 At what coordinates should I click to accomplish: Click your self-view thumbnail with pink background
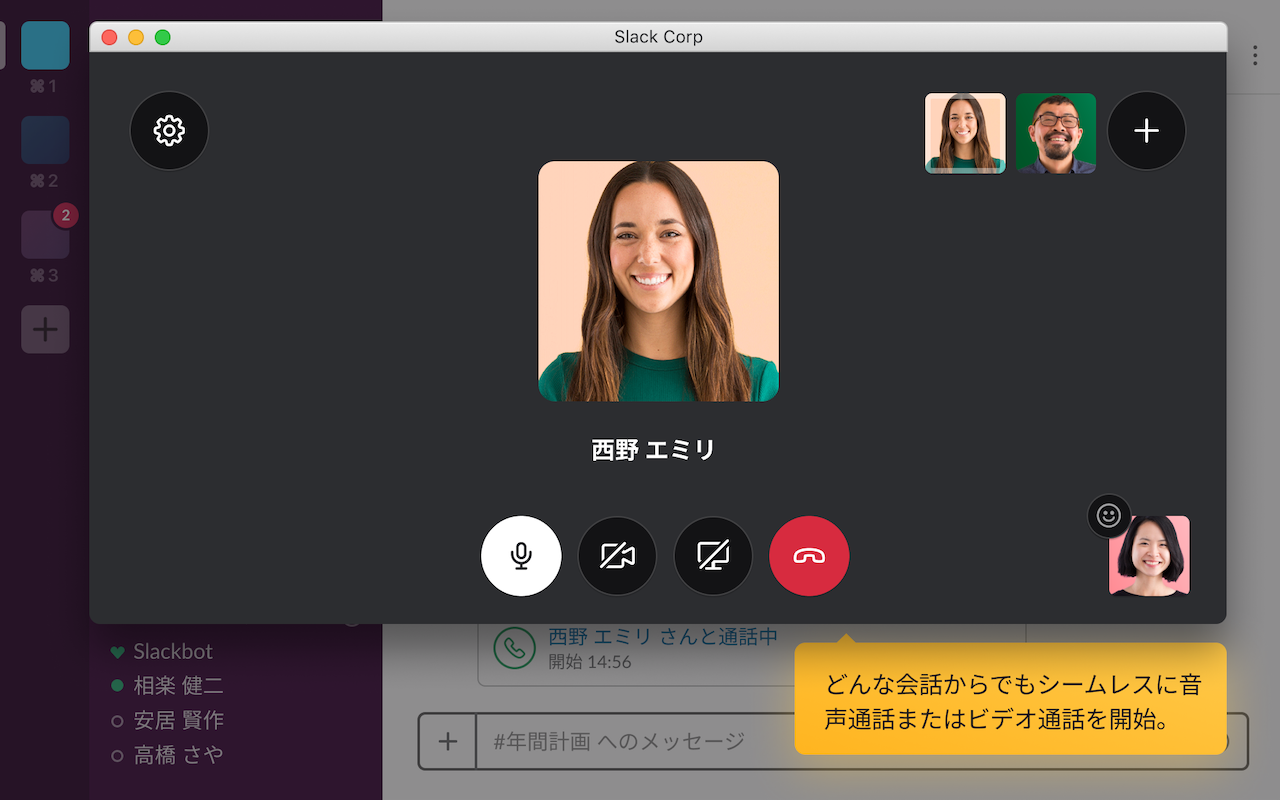coord(1150,556)
